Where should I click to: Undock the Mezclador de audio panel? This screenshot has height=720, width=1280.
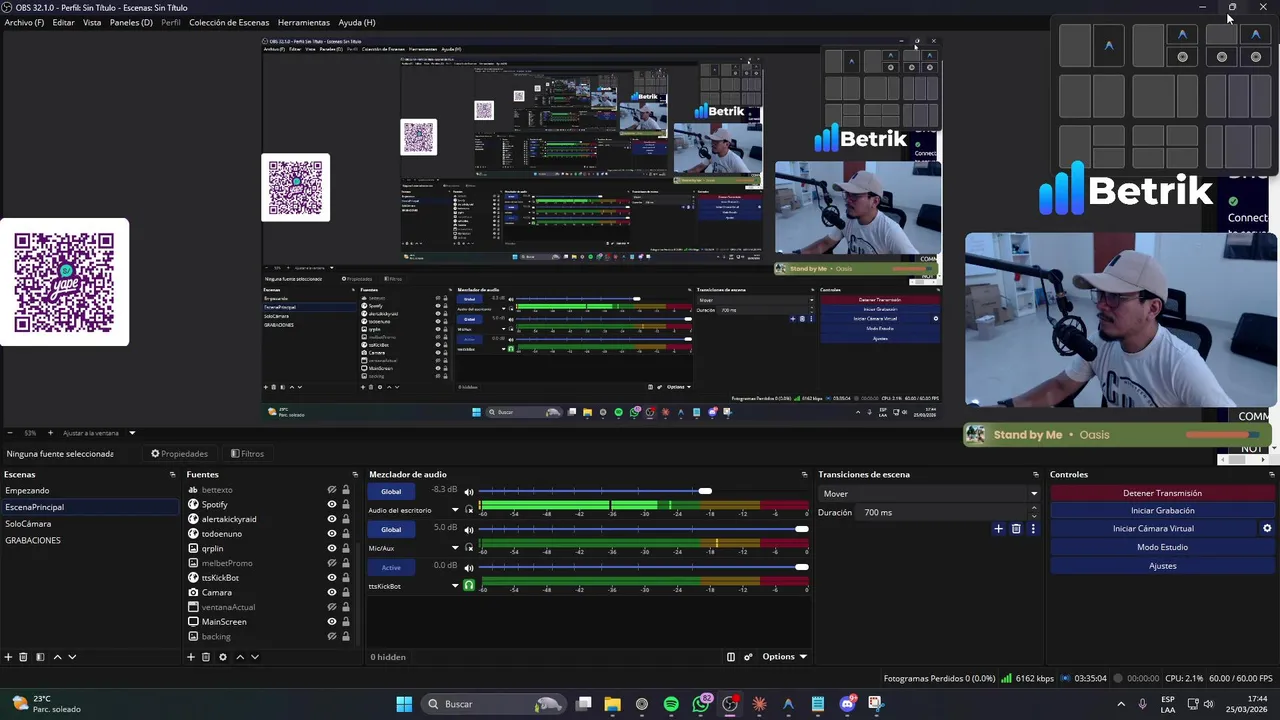(x=805, y=475)
